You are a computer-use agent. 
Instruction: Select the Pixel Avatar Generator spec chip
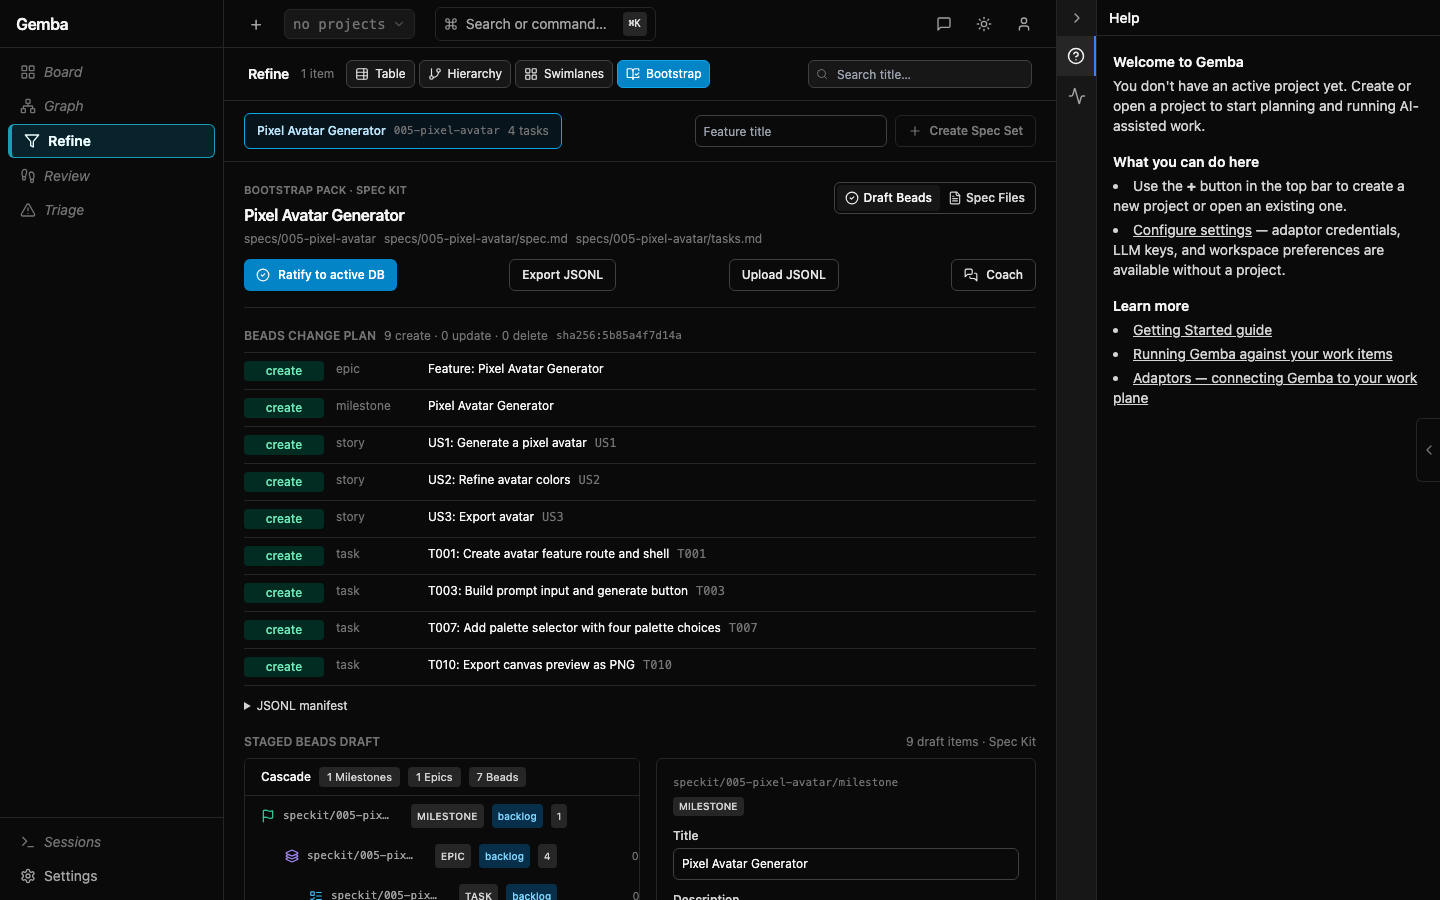click(403, 131)
